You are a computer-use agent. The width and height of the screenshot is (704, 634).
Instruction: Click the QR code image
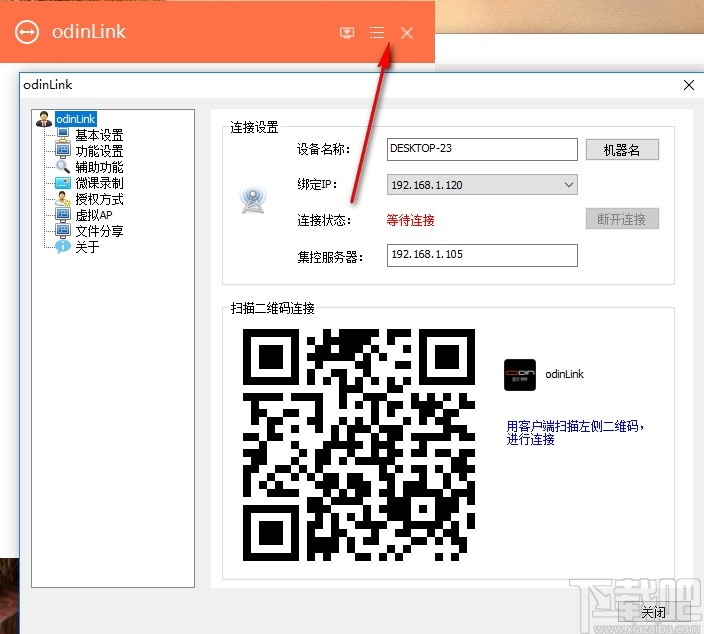359,445
